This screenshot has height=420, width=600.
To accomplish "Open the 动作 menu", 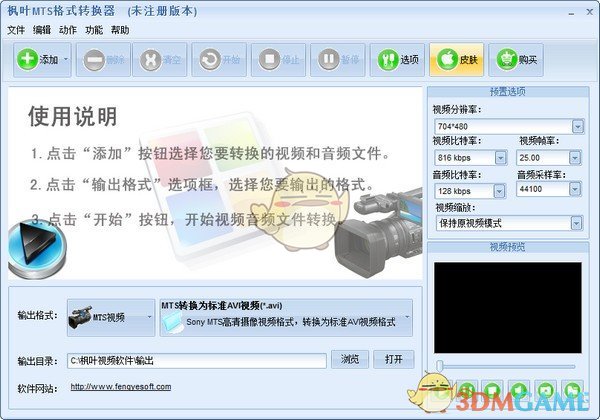I will click(68, 30).
